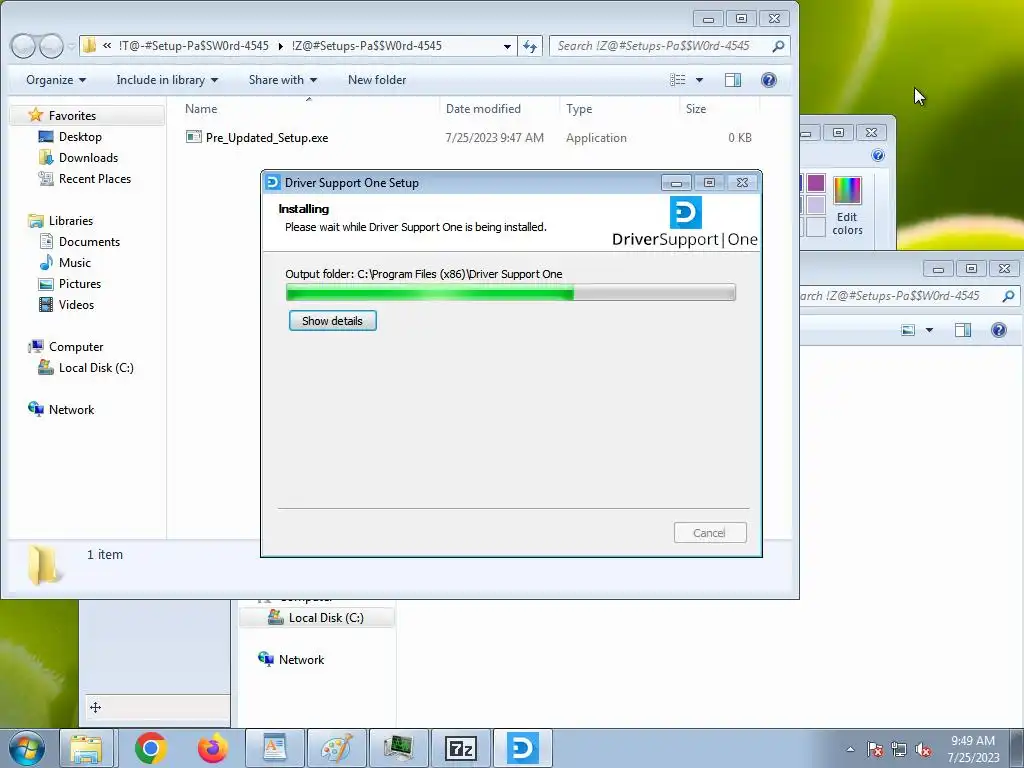This screenshot has width=1024, height=768.
Task: Select Libraries in navigation pane
Action: 71,221
